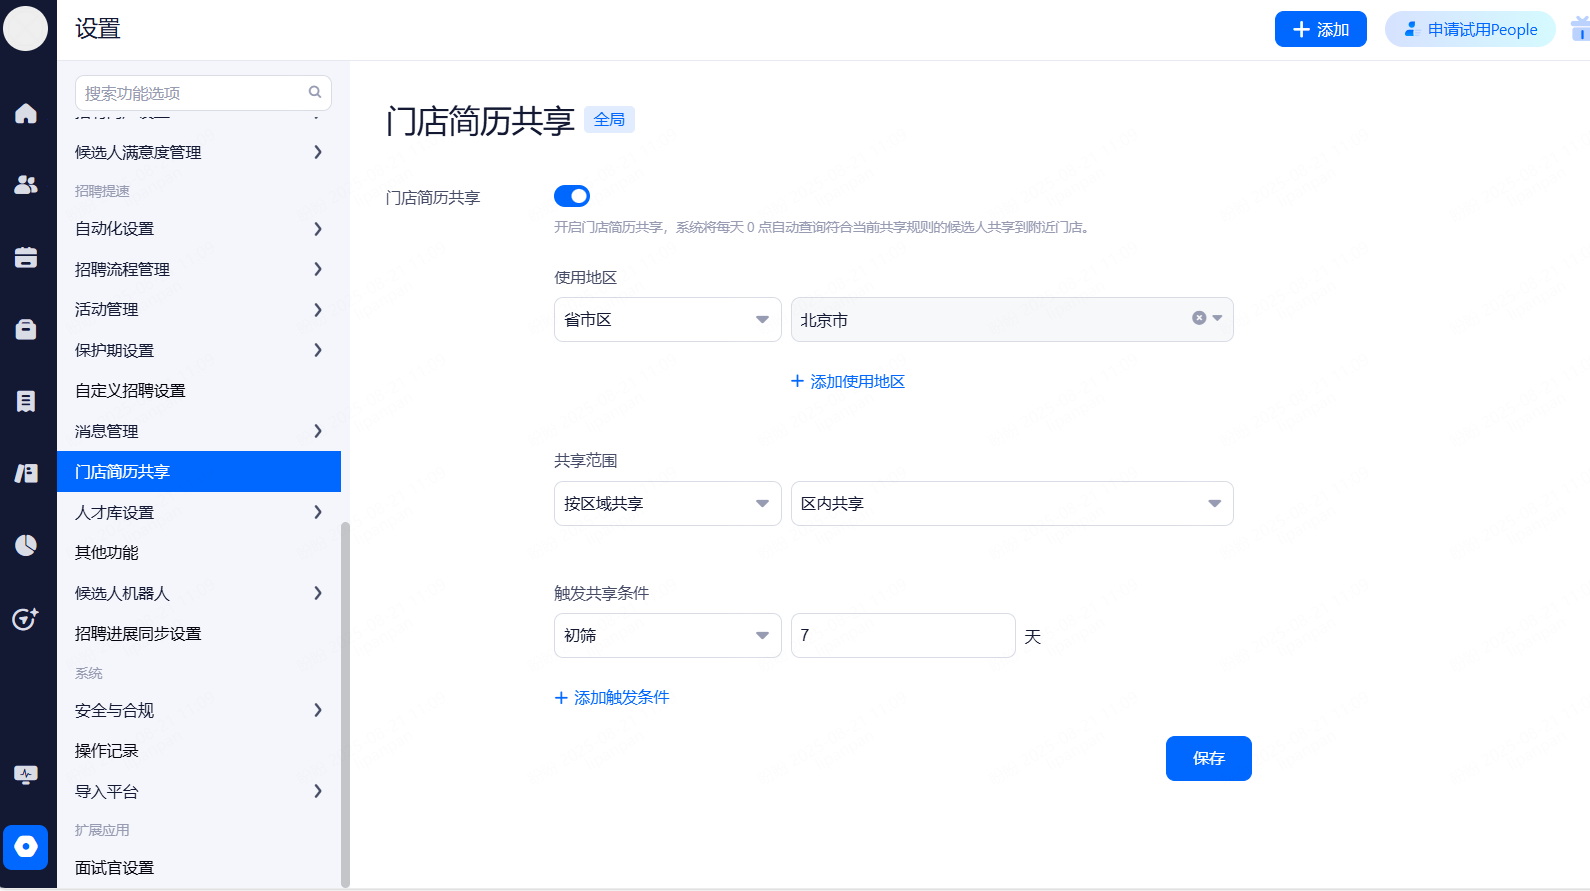Select 操作记录 in settings menu
The image size is (1590, 891).
(107, 751)
